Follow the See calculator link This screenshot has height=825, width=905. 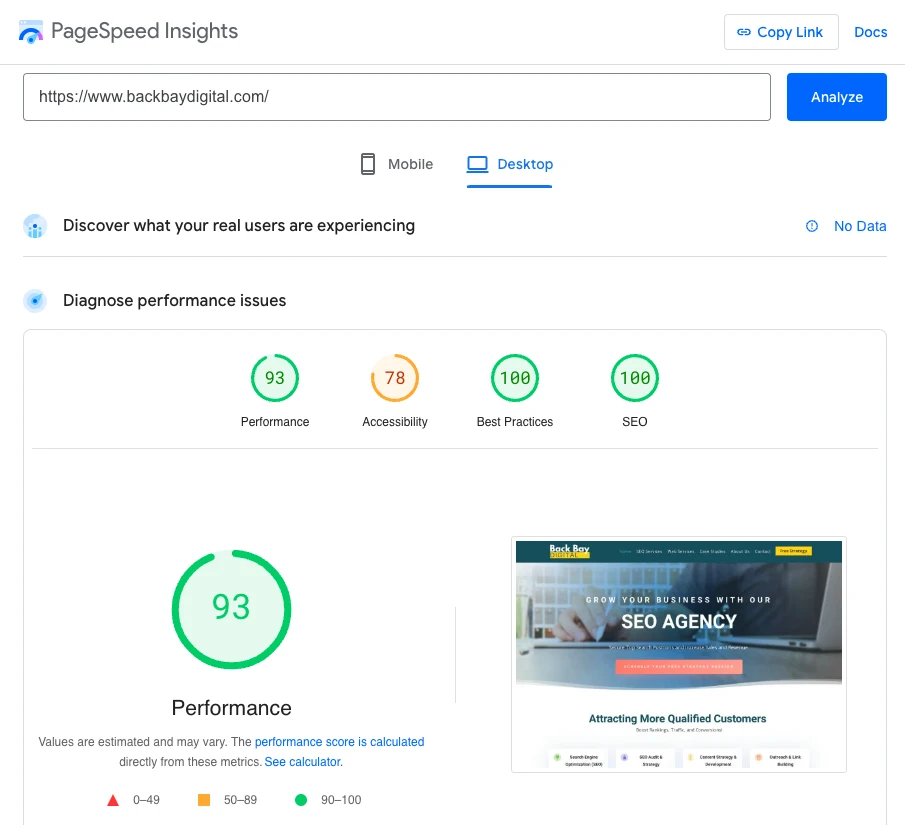(x=303, y=762)
